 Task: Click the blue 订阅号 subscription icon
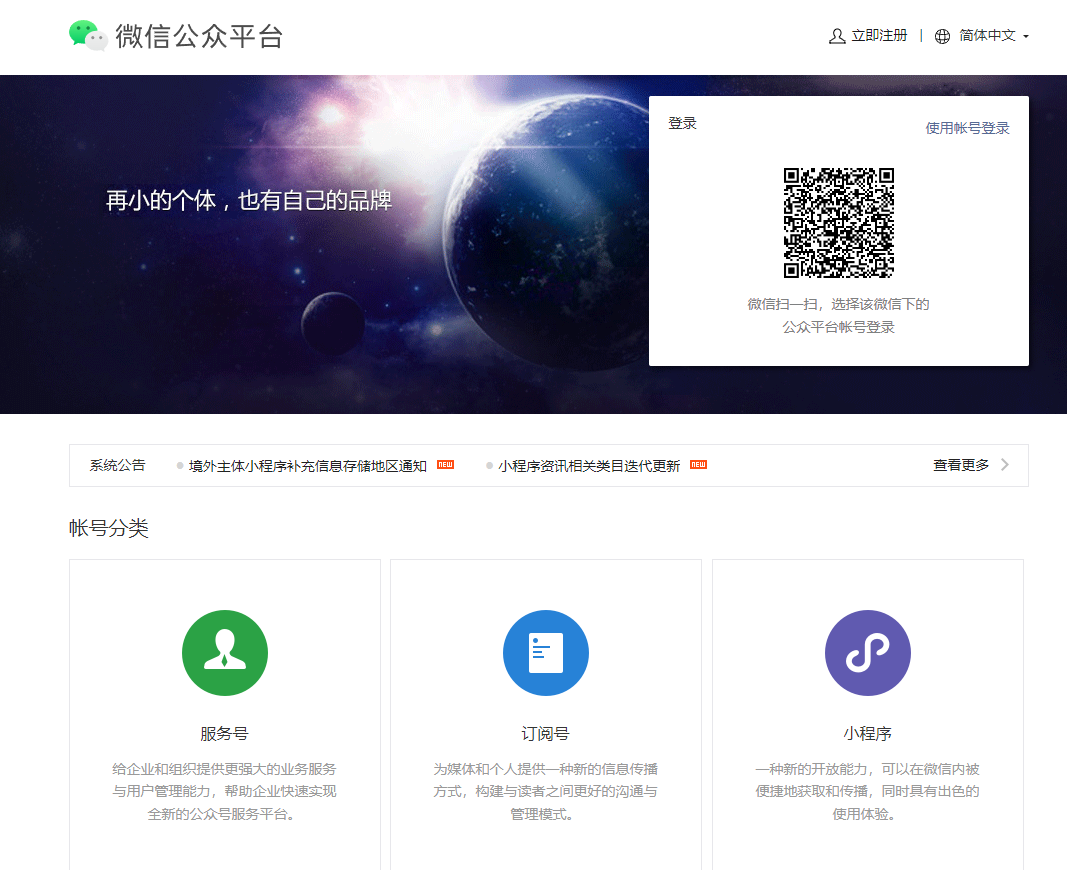[546, 653]
